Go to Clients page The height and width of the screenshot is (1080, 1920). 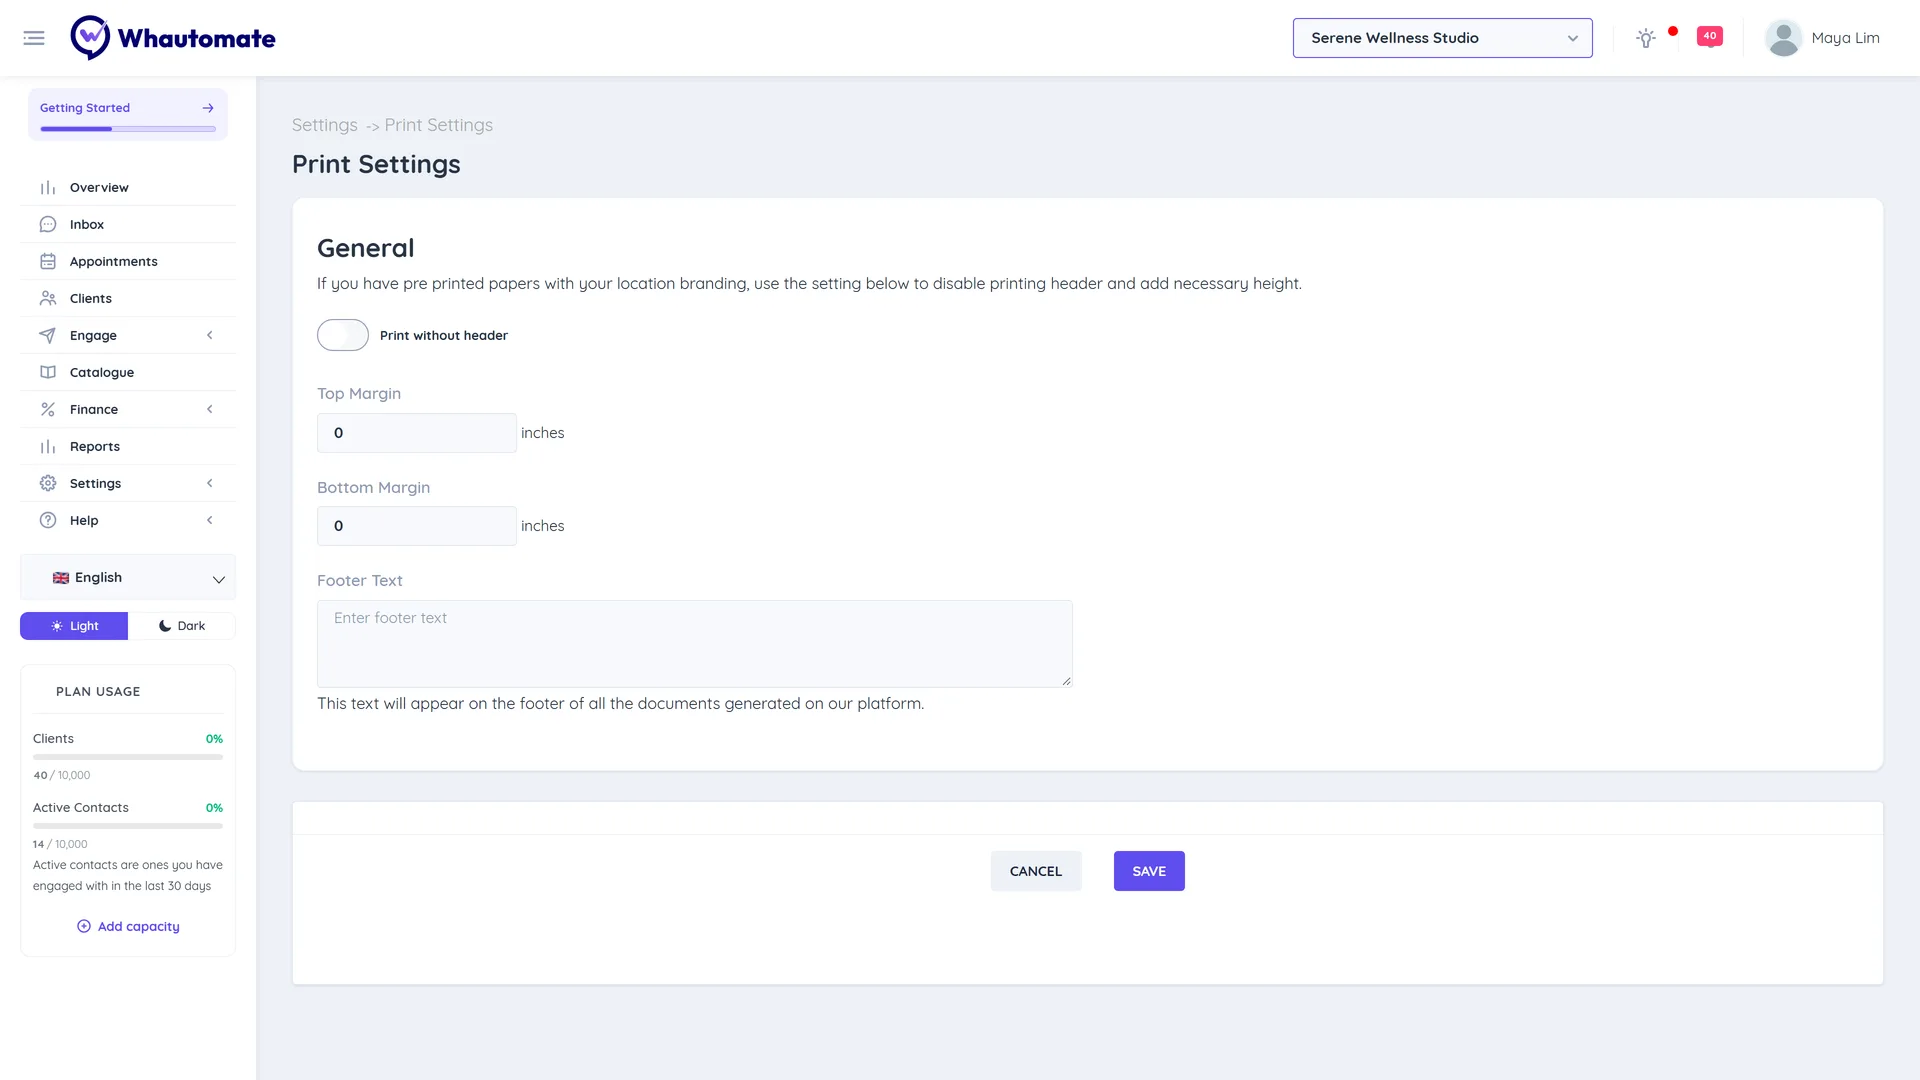tap(128, 299)
